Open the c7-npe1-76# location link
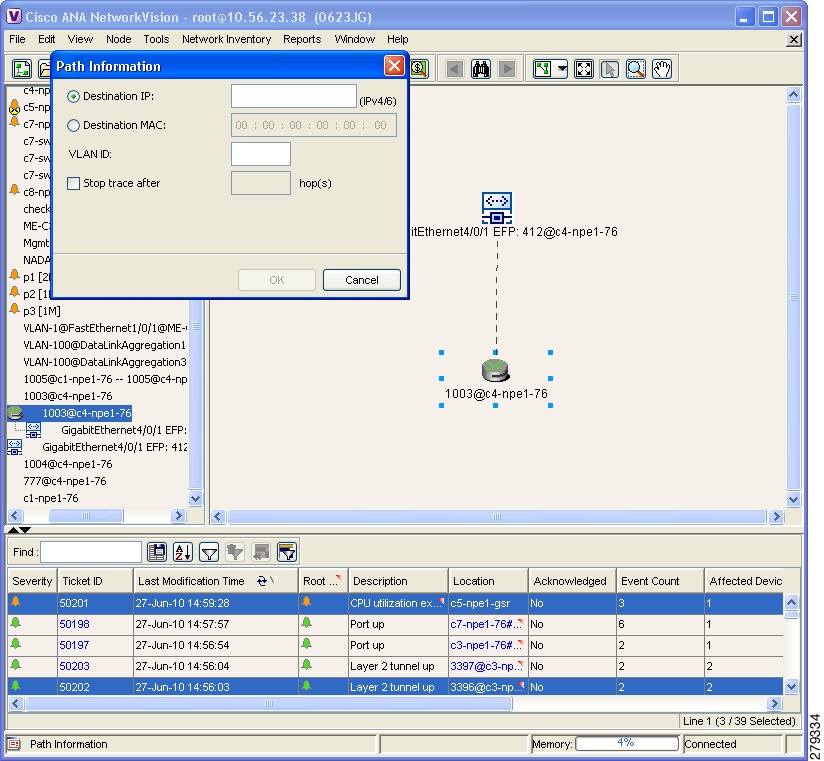The image size is (824, 761). coord(486,624)
